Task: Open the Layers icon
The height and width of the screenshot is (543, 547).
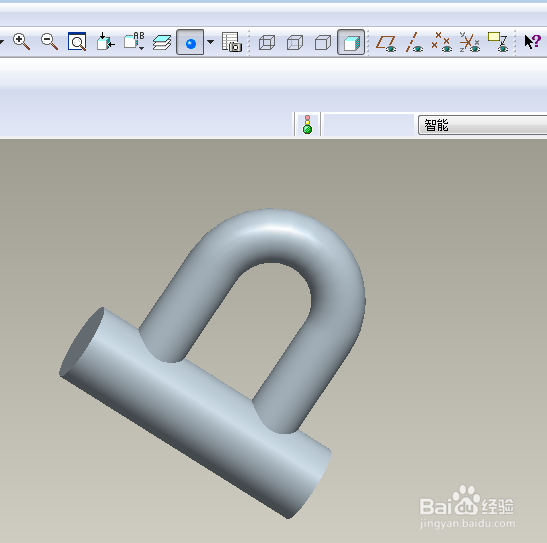Action: click(x=162, y=43)
